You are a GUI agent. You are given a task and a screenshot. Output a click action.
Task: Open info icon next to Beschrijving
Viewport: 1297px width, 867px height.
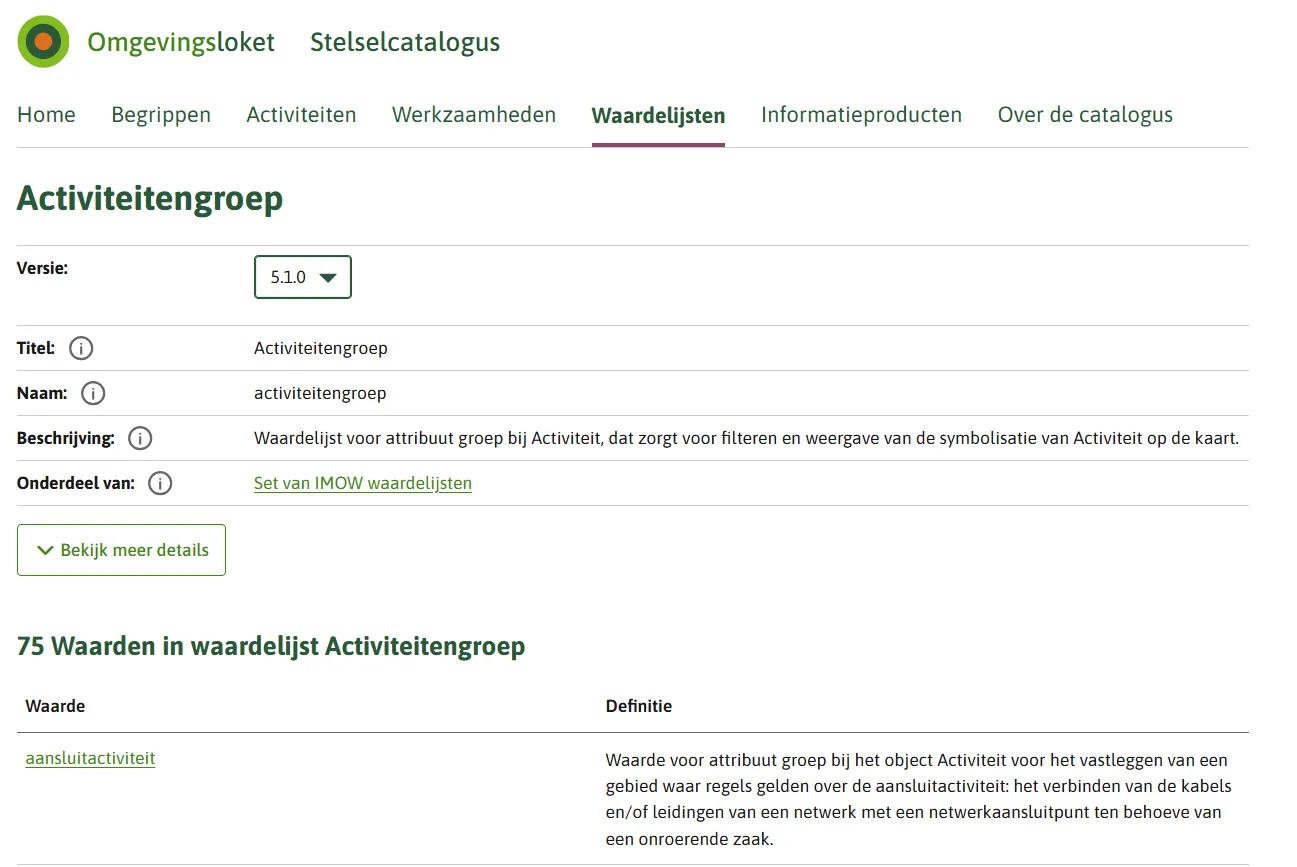click(x=140, y=438)
